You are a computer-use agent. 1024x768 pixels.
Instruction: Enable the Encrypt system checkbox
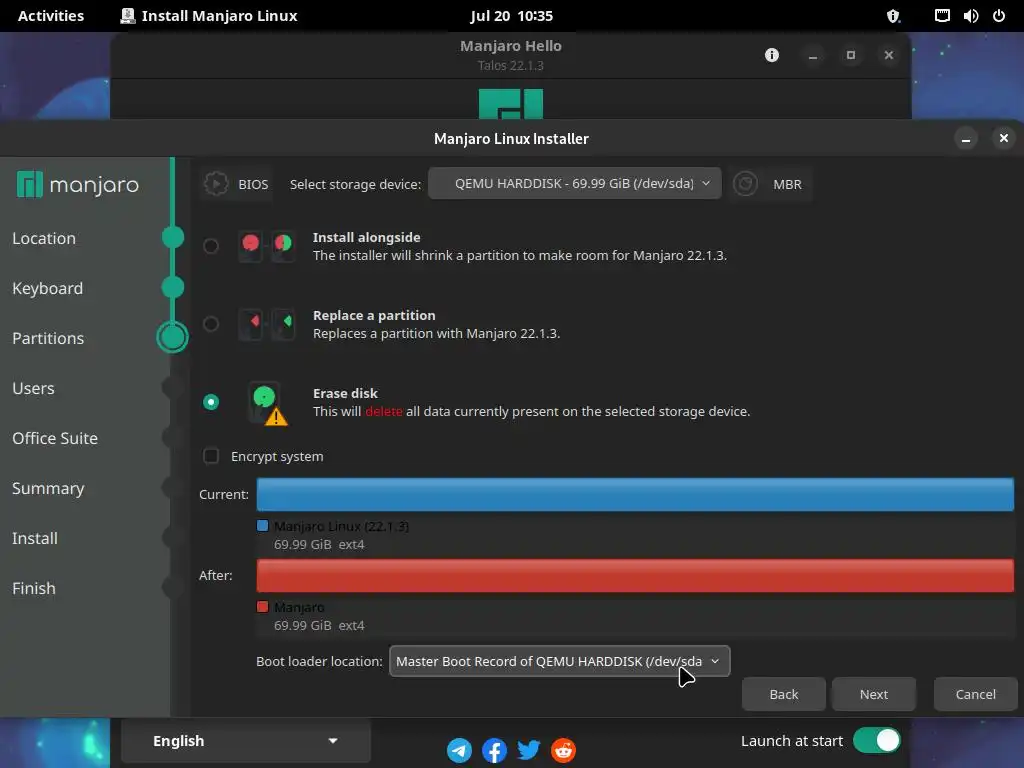click(211, 456)
